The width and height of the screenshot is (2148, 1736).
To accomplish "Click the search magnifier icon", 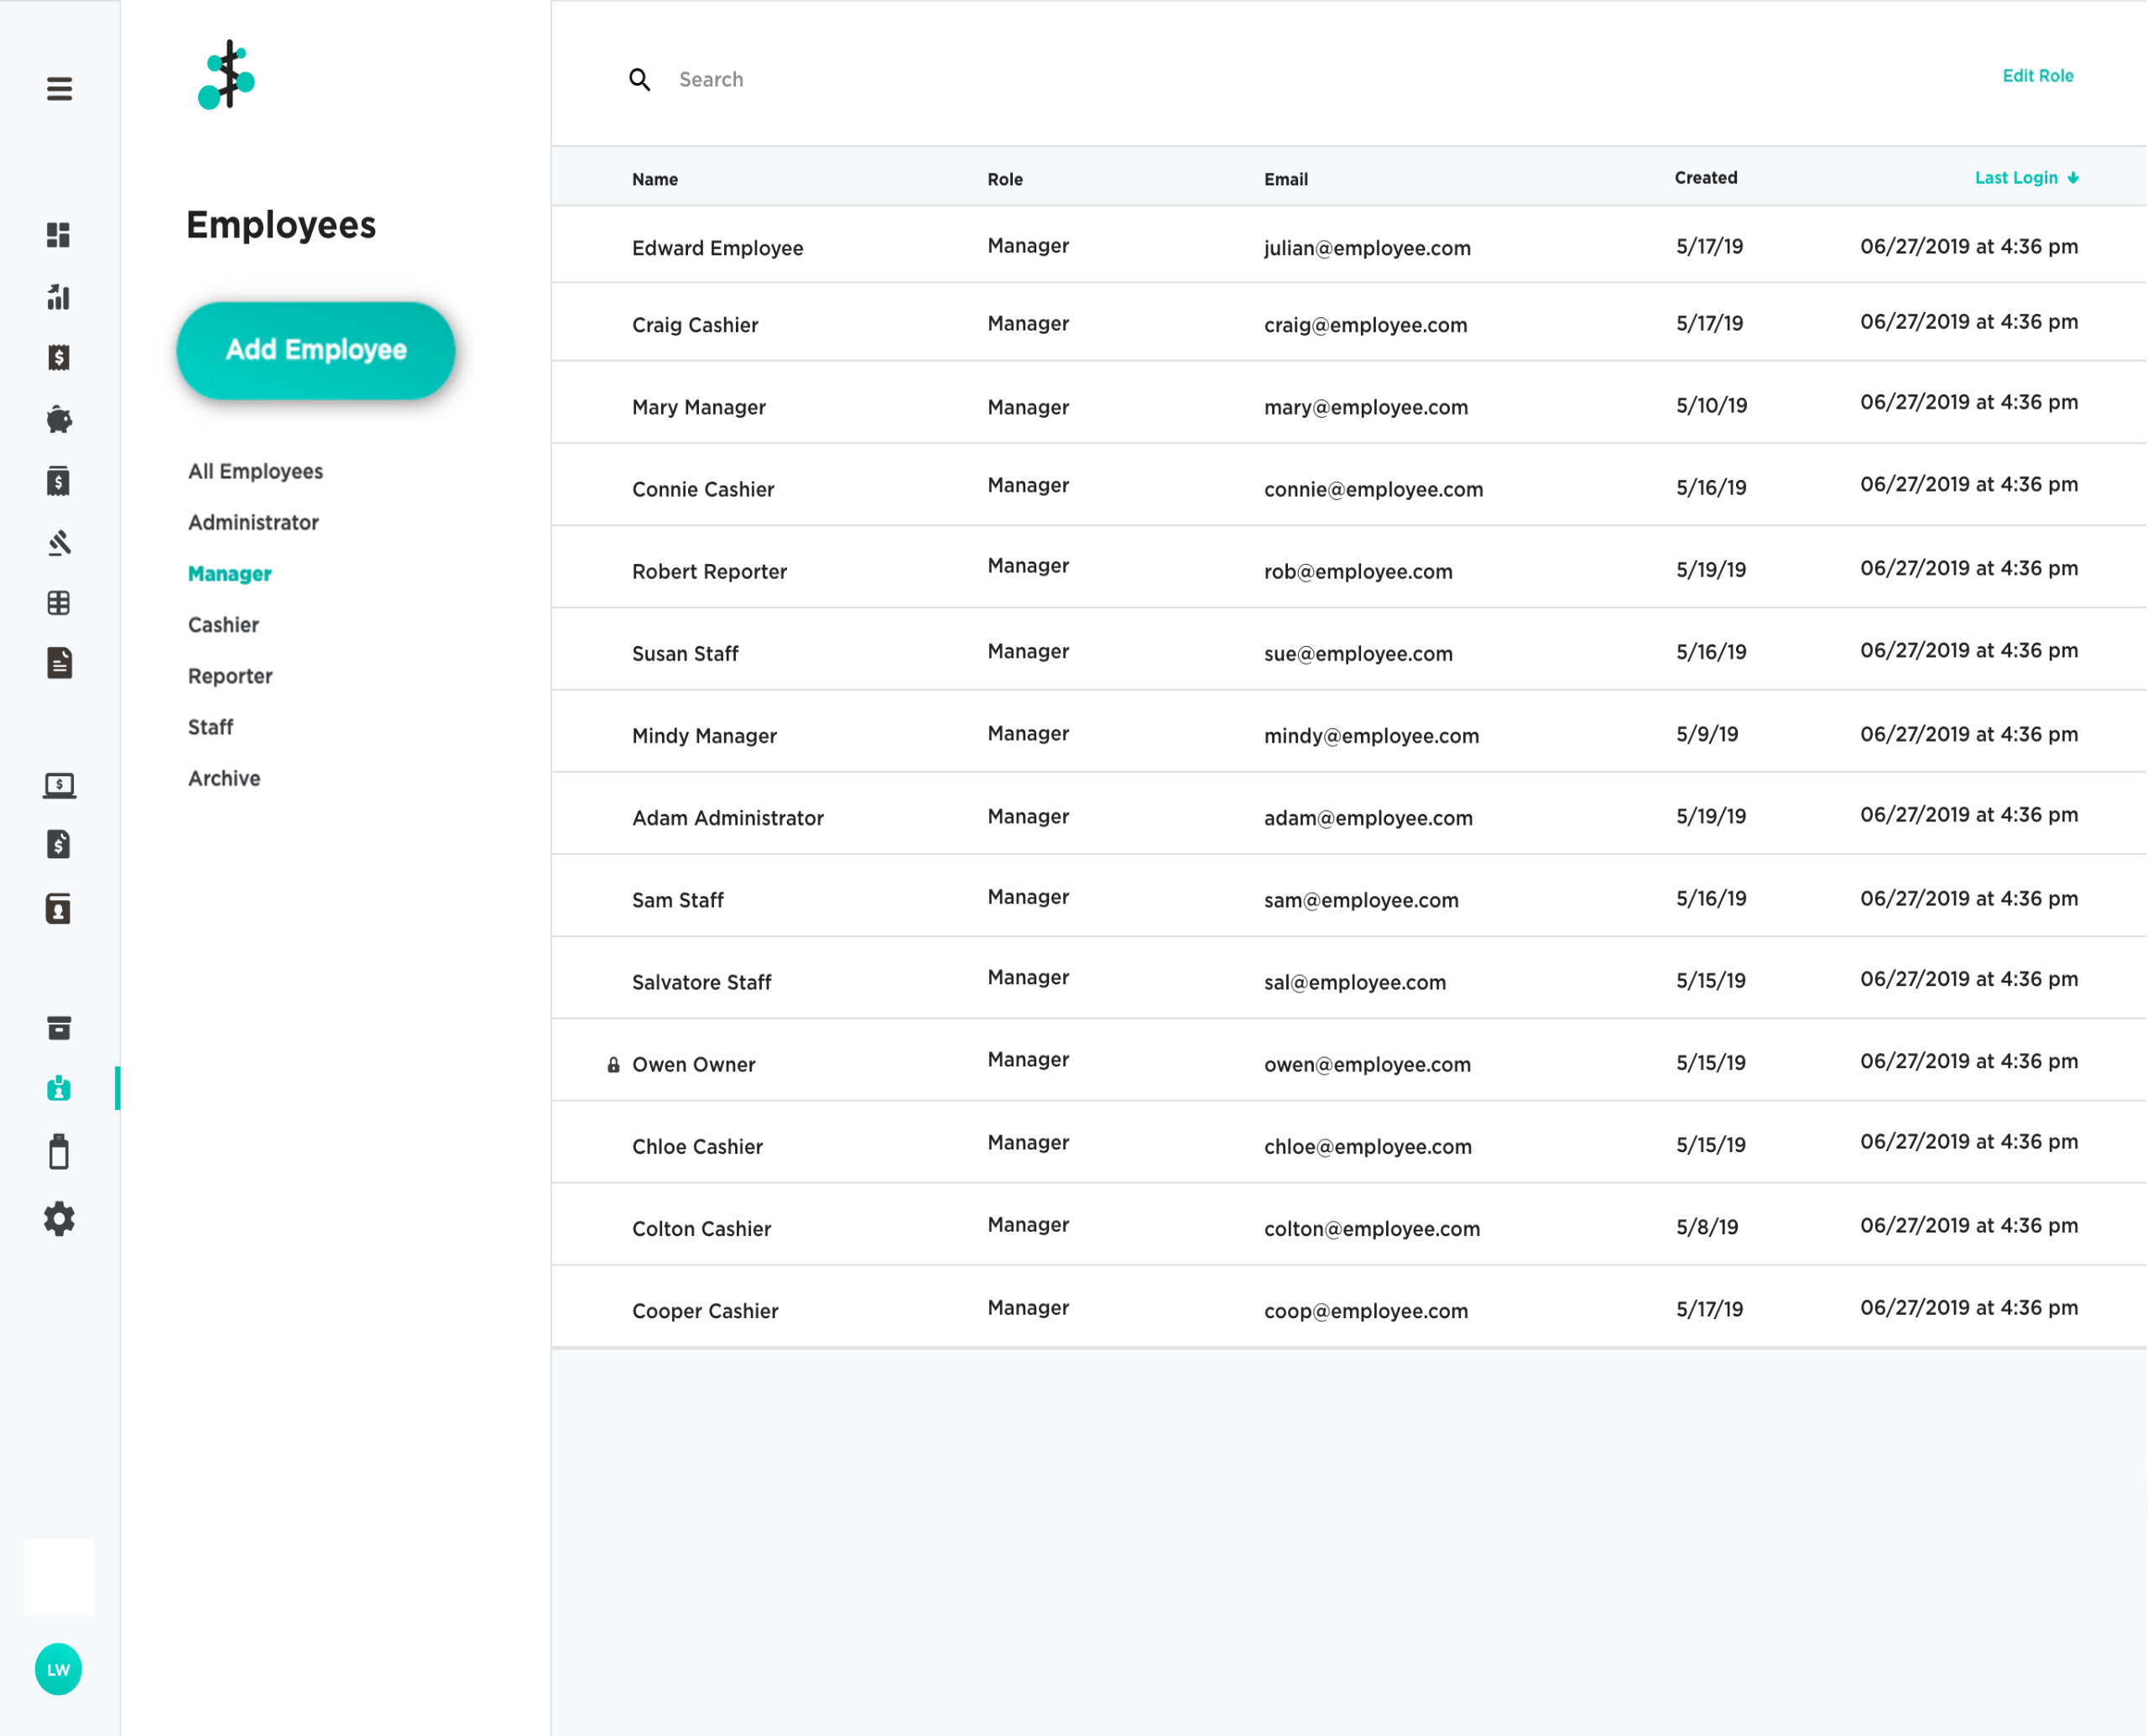I will pos(640,79).
